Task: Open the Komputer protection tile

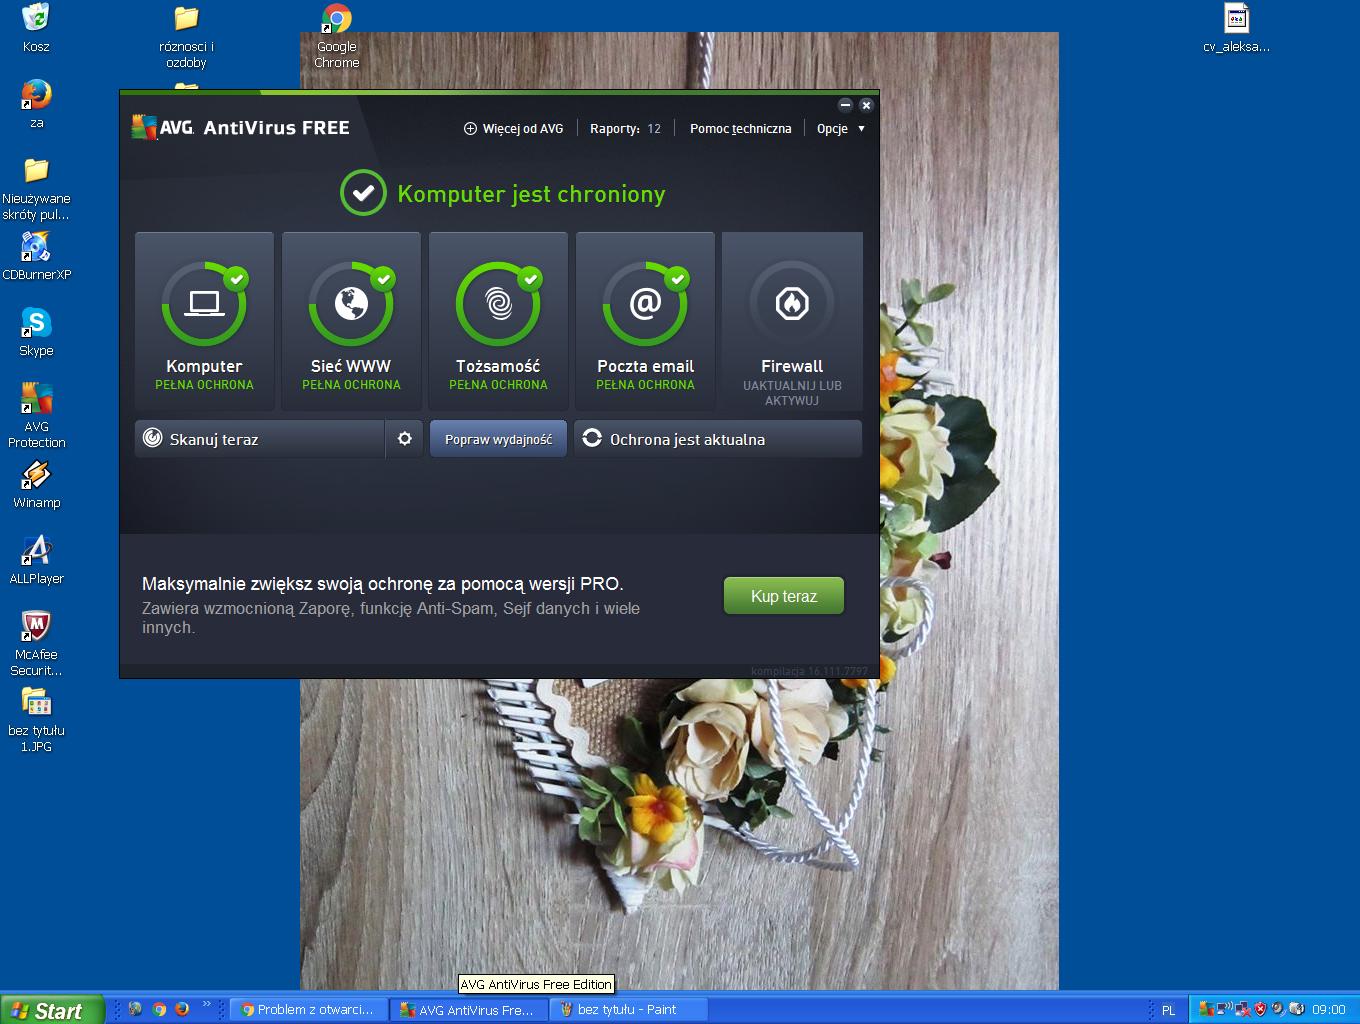Action: [x=204, y=321]
